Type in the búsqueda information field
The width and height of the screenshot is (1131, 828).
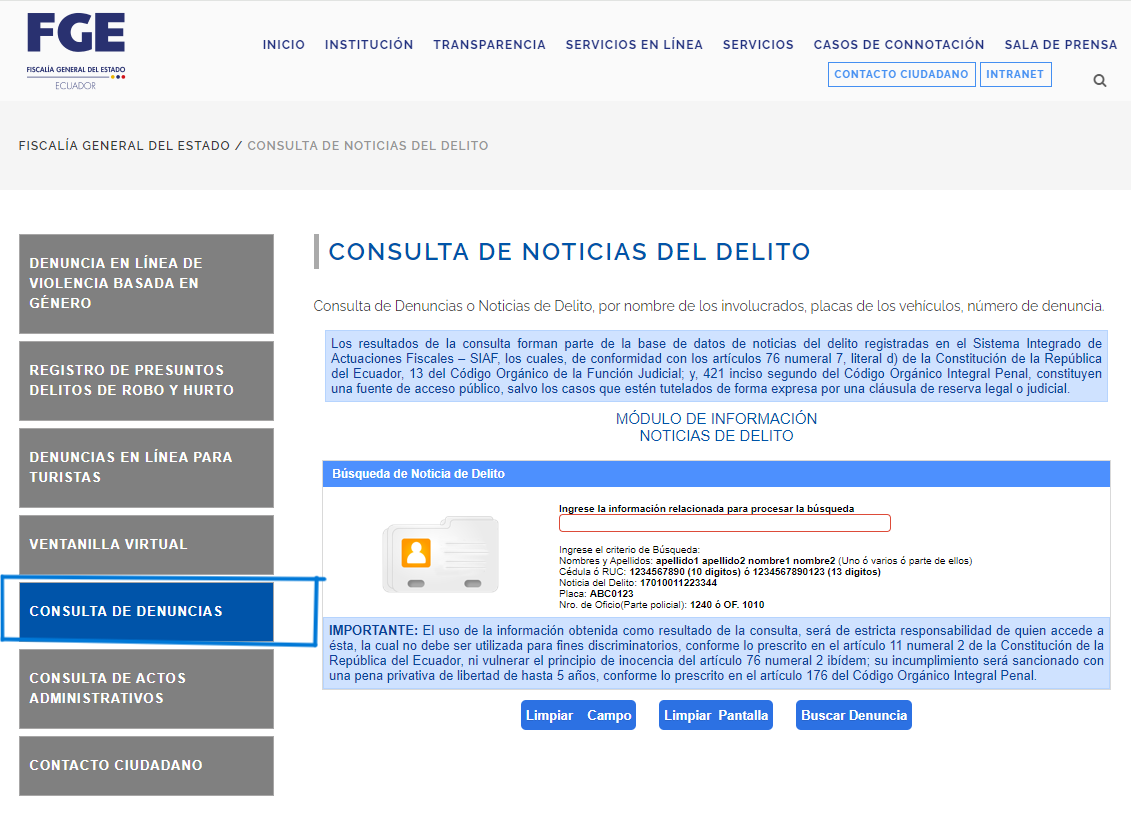(x=724, y=523)
